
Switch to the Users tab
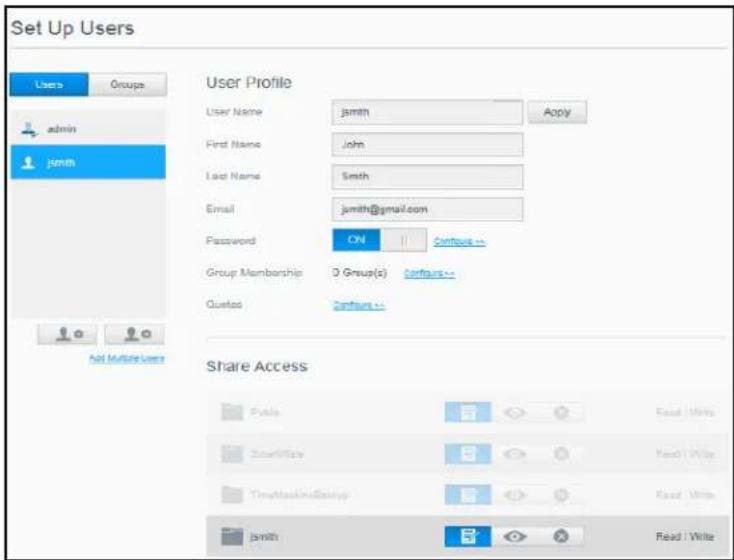pos(49,85)
